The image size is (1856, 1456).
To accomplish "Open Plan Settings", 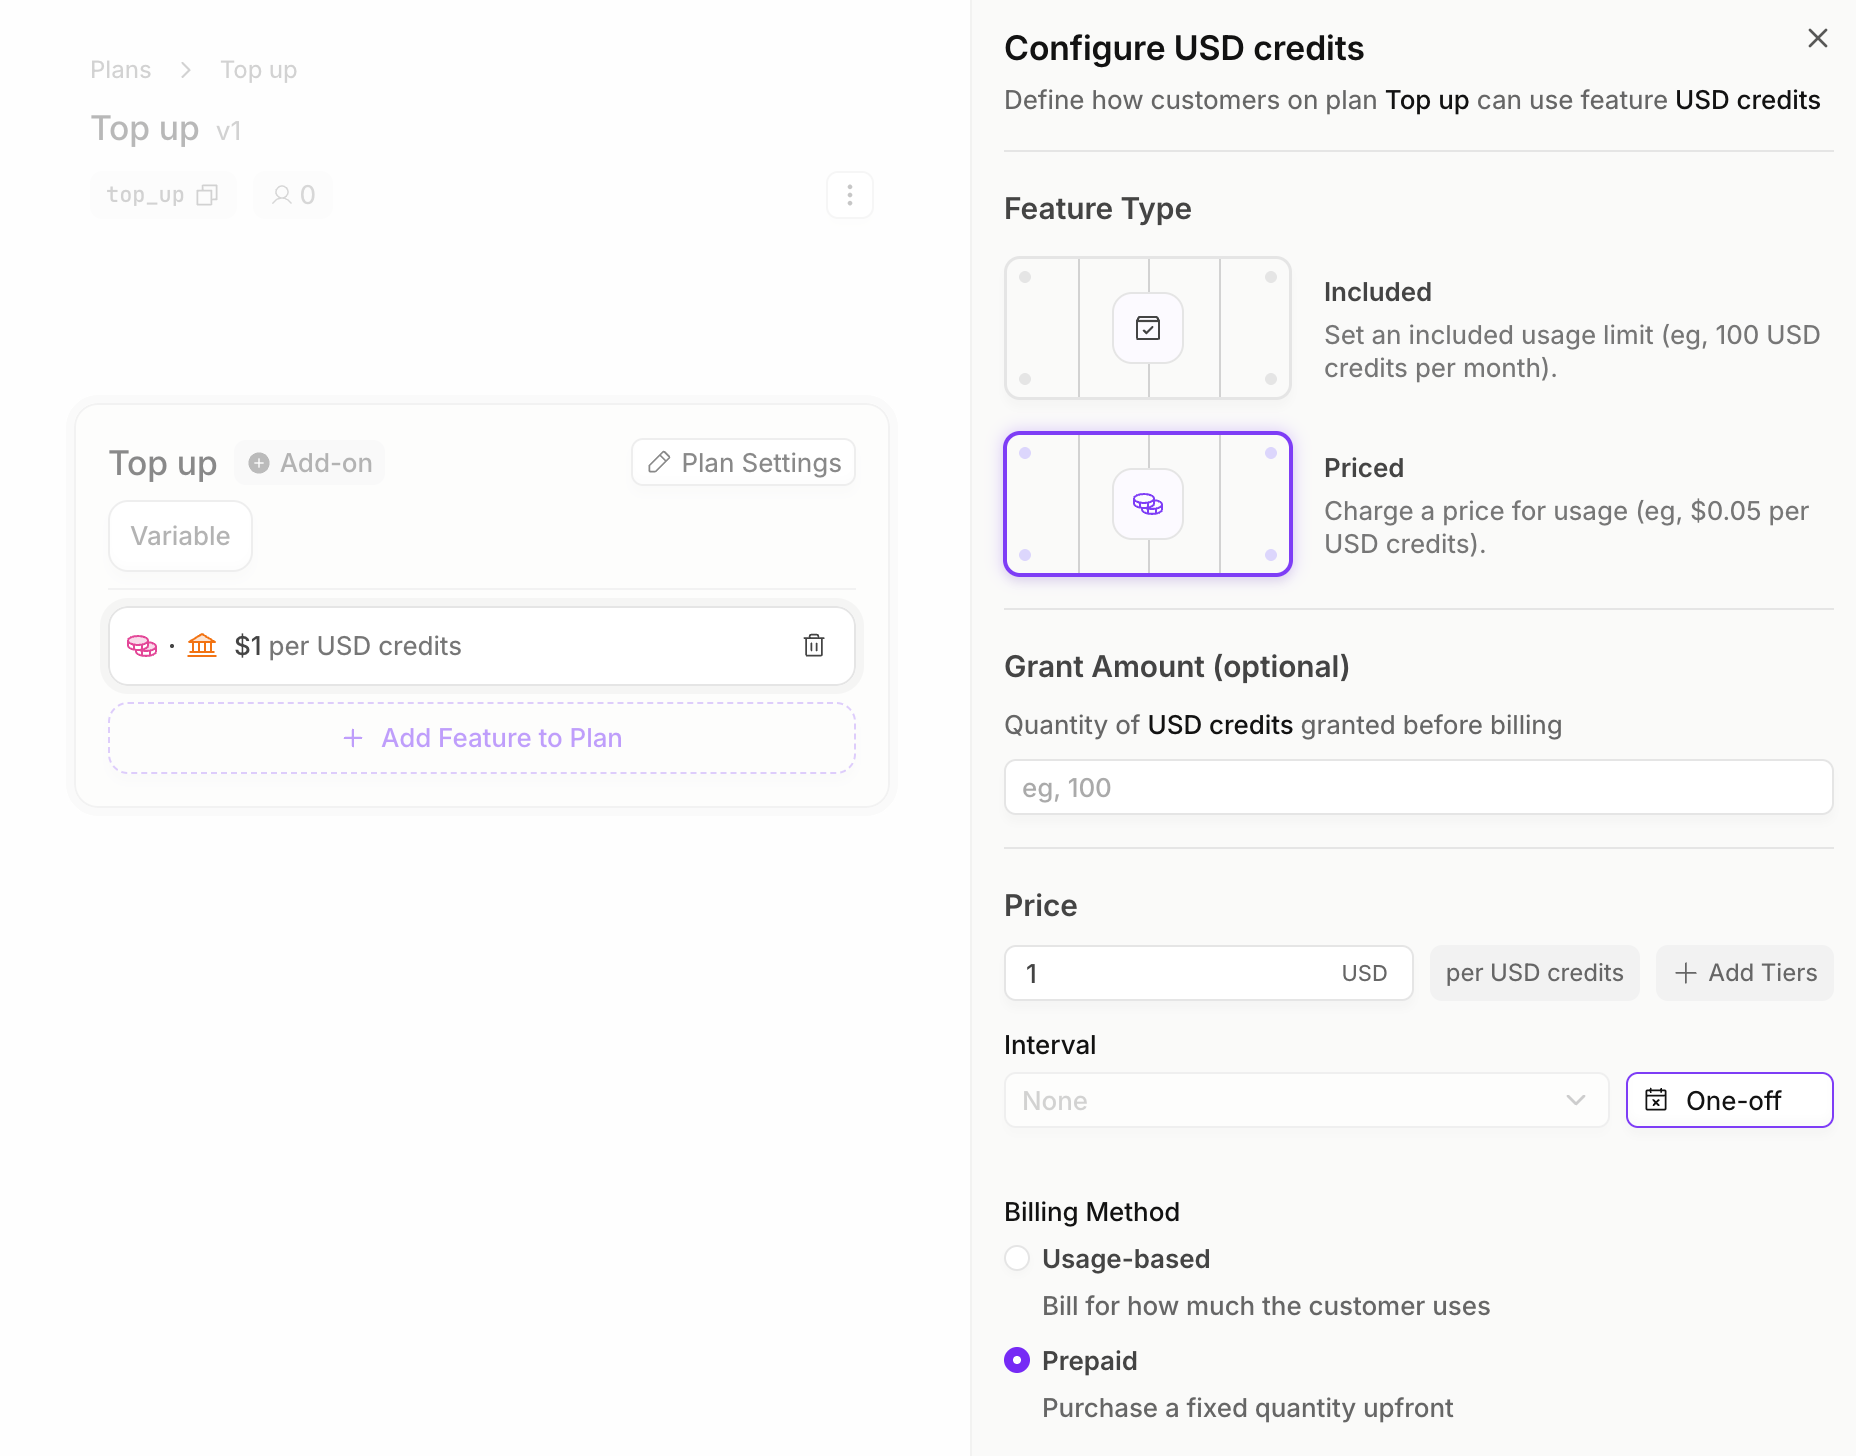I will [x=744, y=463].
